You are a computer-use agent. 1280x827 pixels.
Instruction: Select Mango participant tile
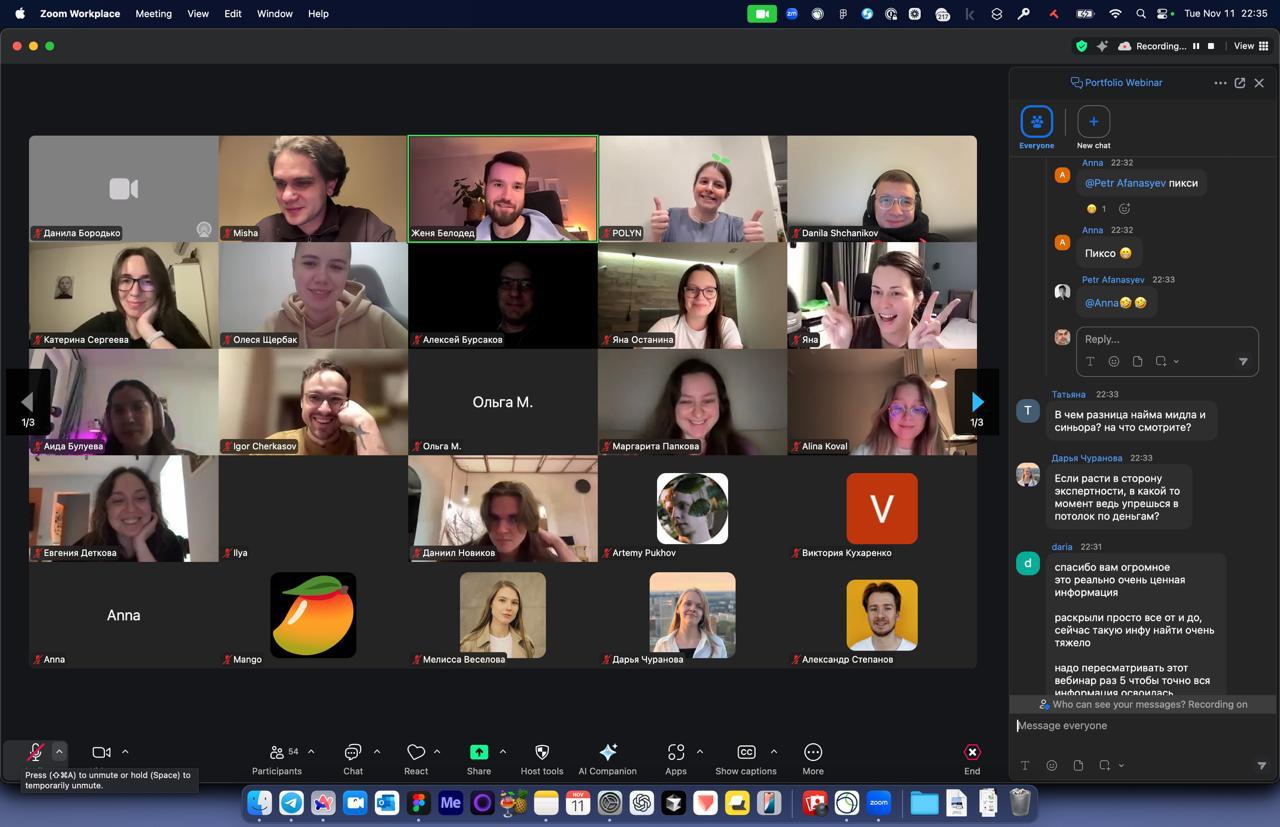[x=313, y=615]
